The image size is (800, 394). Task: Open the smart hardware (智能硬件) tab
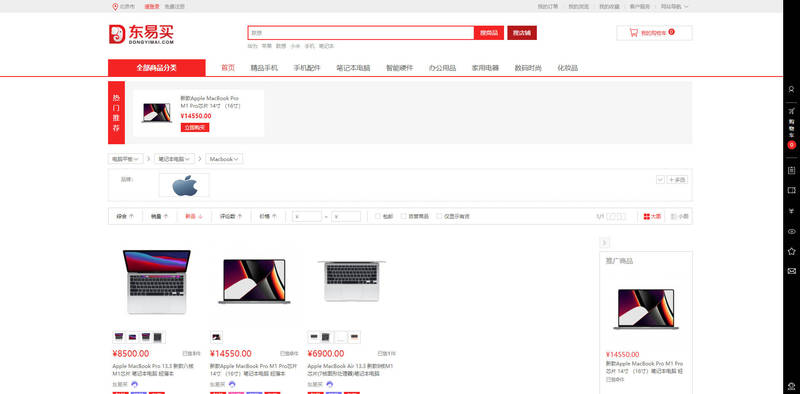(399, 68)
